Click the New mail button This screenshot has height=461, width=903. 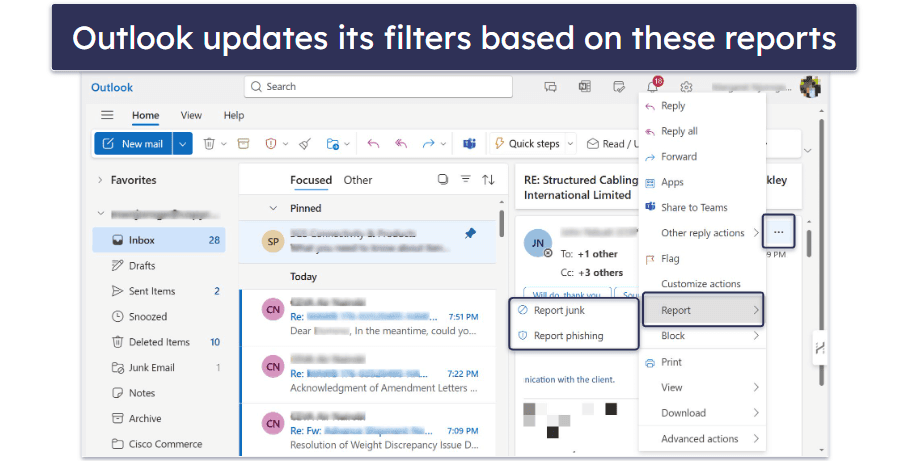click(x=133, y=143)
